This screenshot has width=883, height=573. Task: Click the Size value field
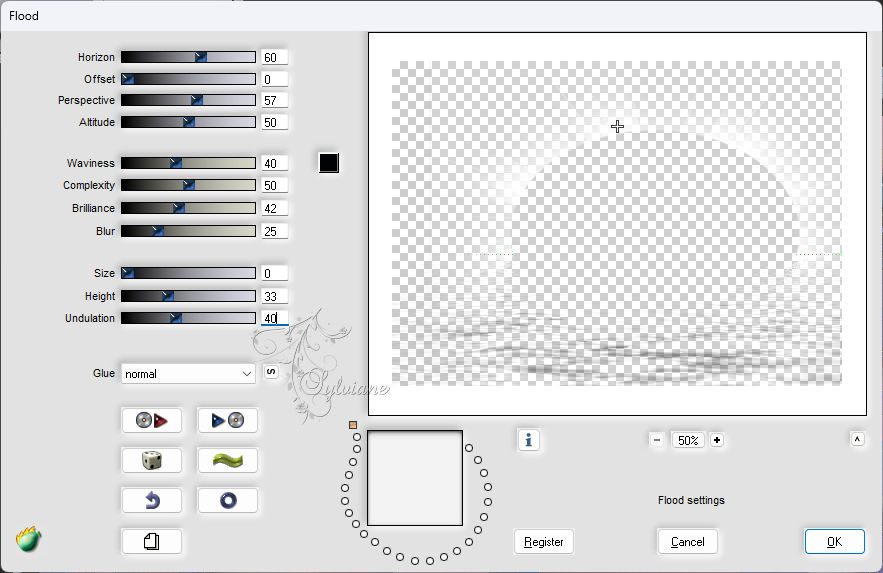[274, 274]
